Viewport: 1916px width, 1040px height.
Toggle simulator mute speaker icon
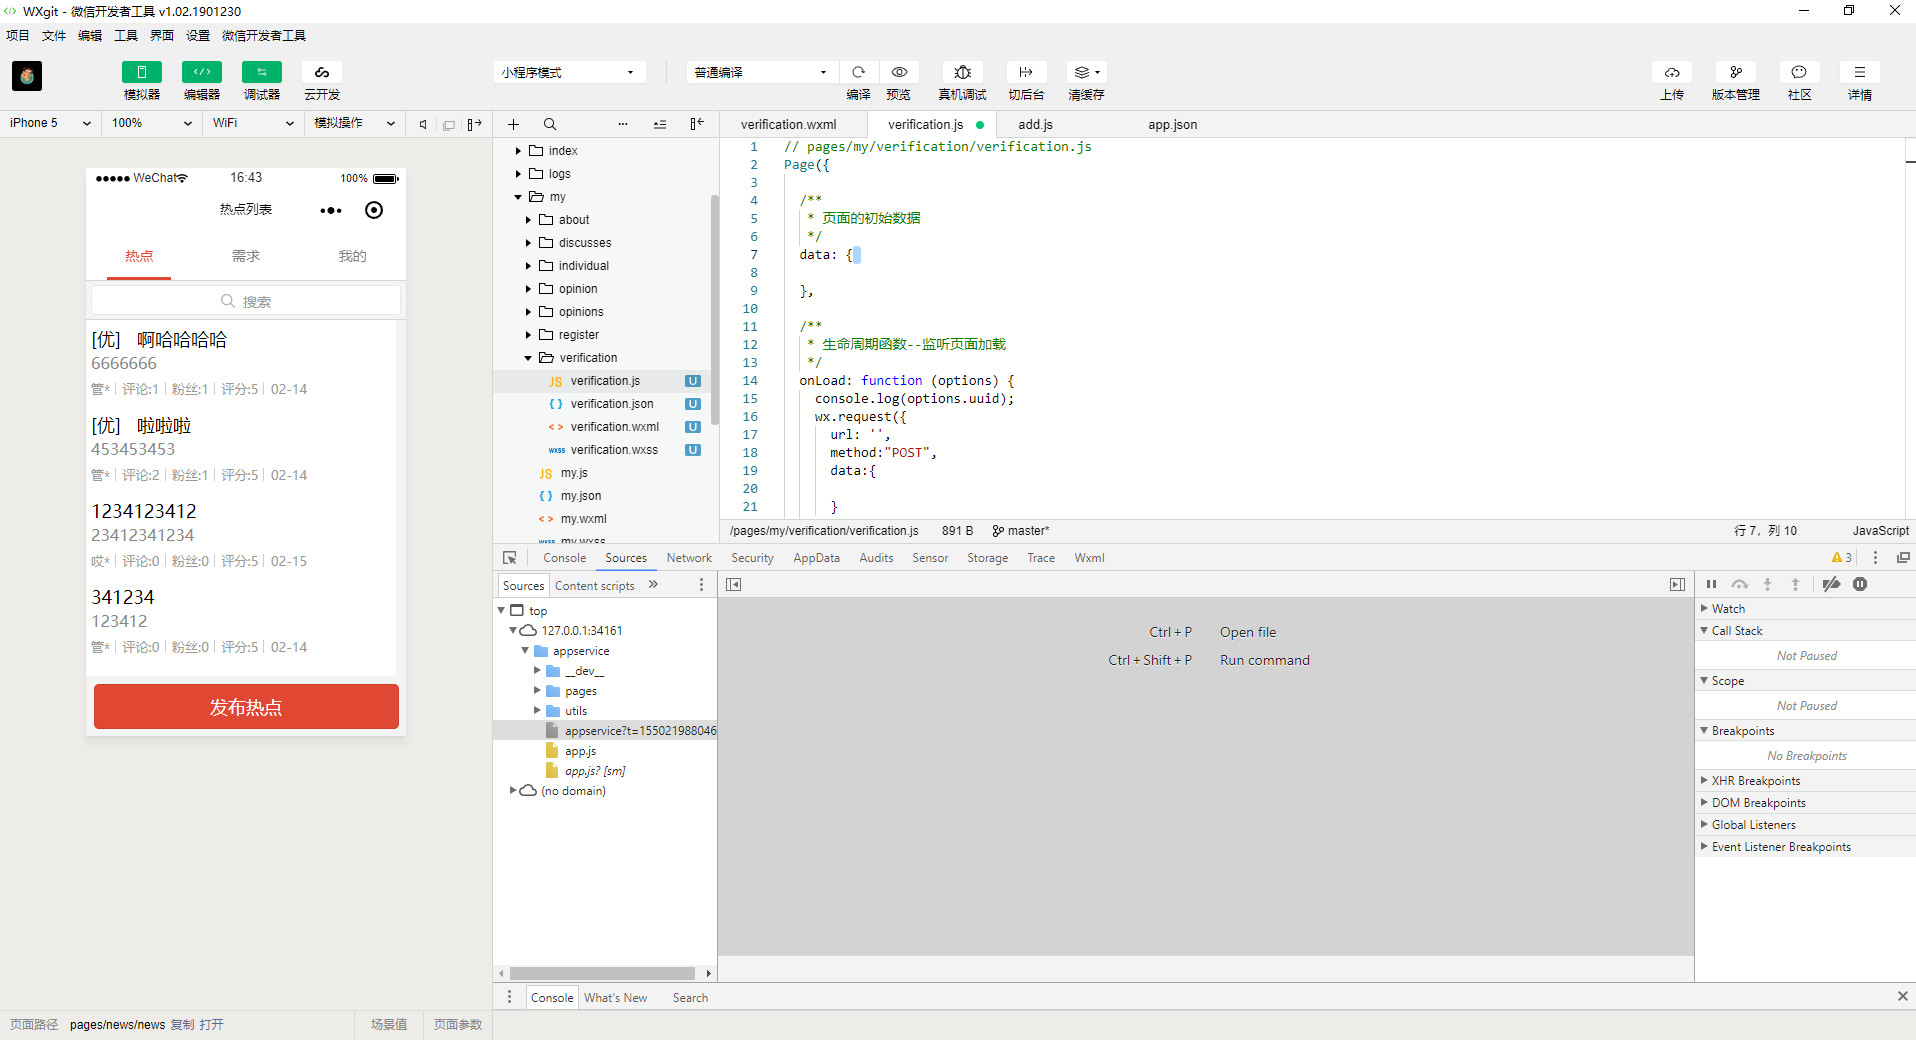(423, 124)
